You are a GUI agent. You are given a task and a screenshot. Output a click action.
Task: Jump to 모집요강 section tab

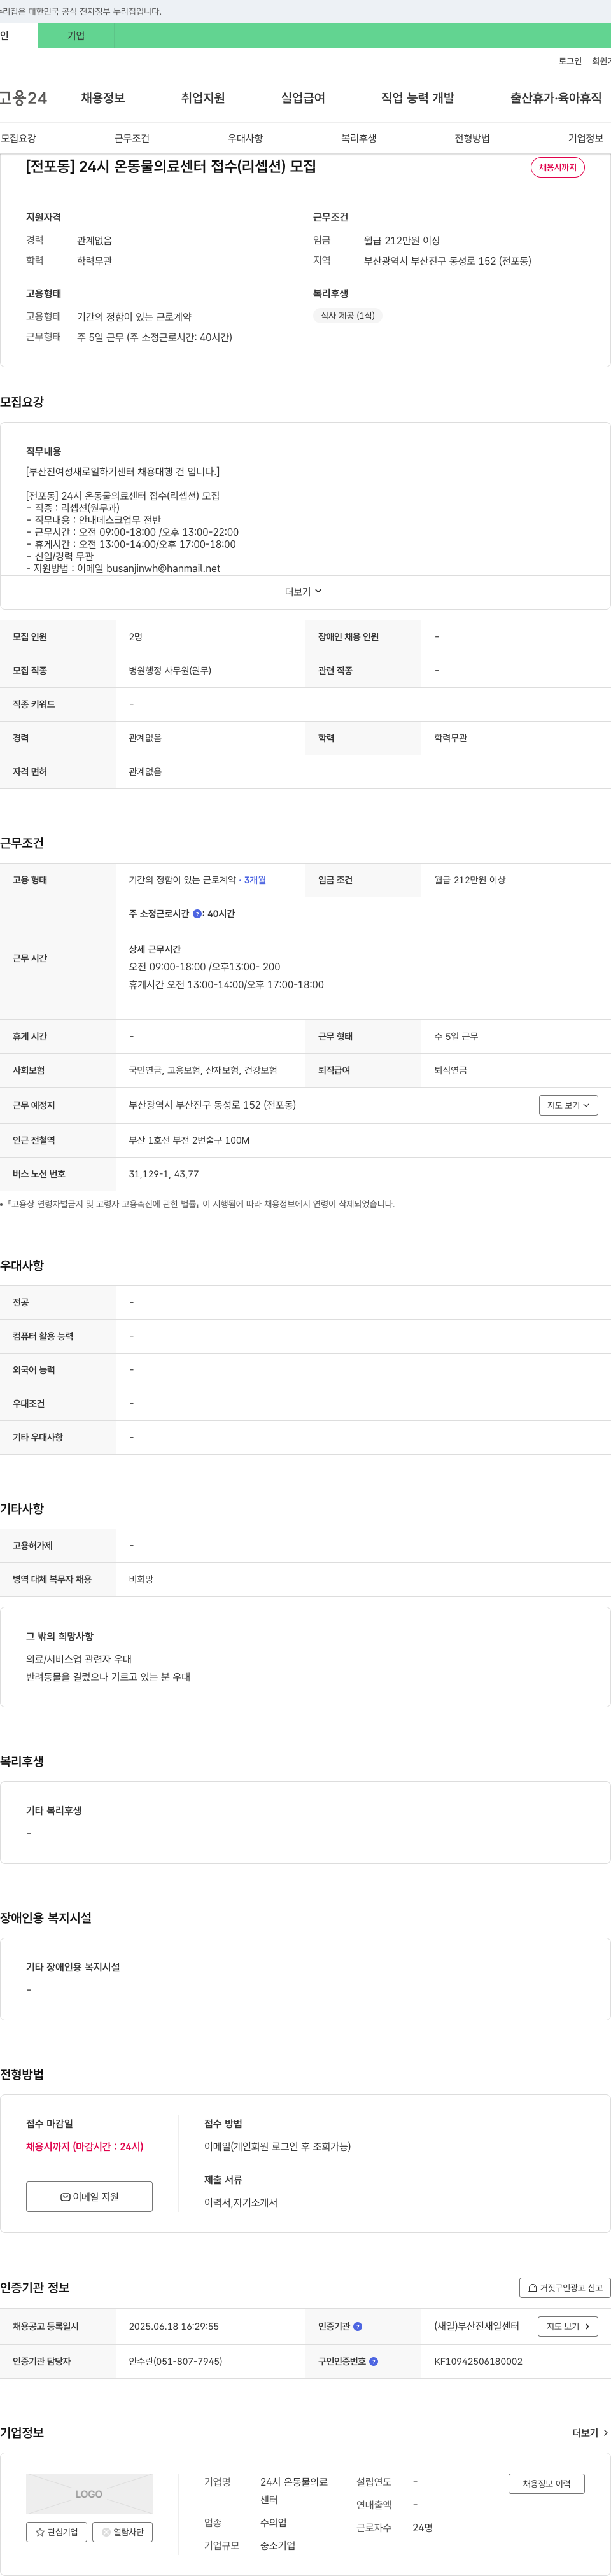click(18, 138)
